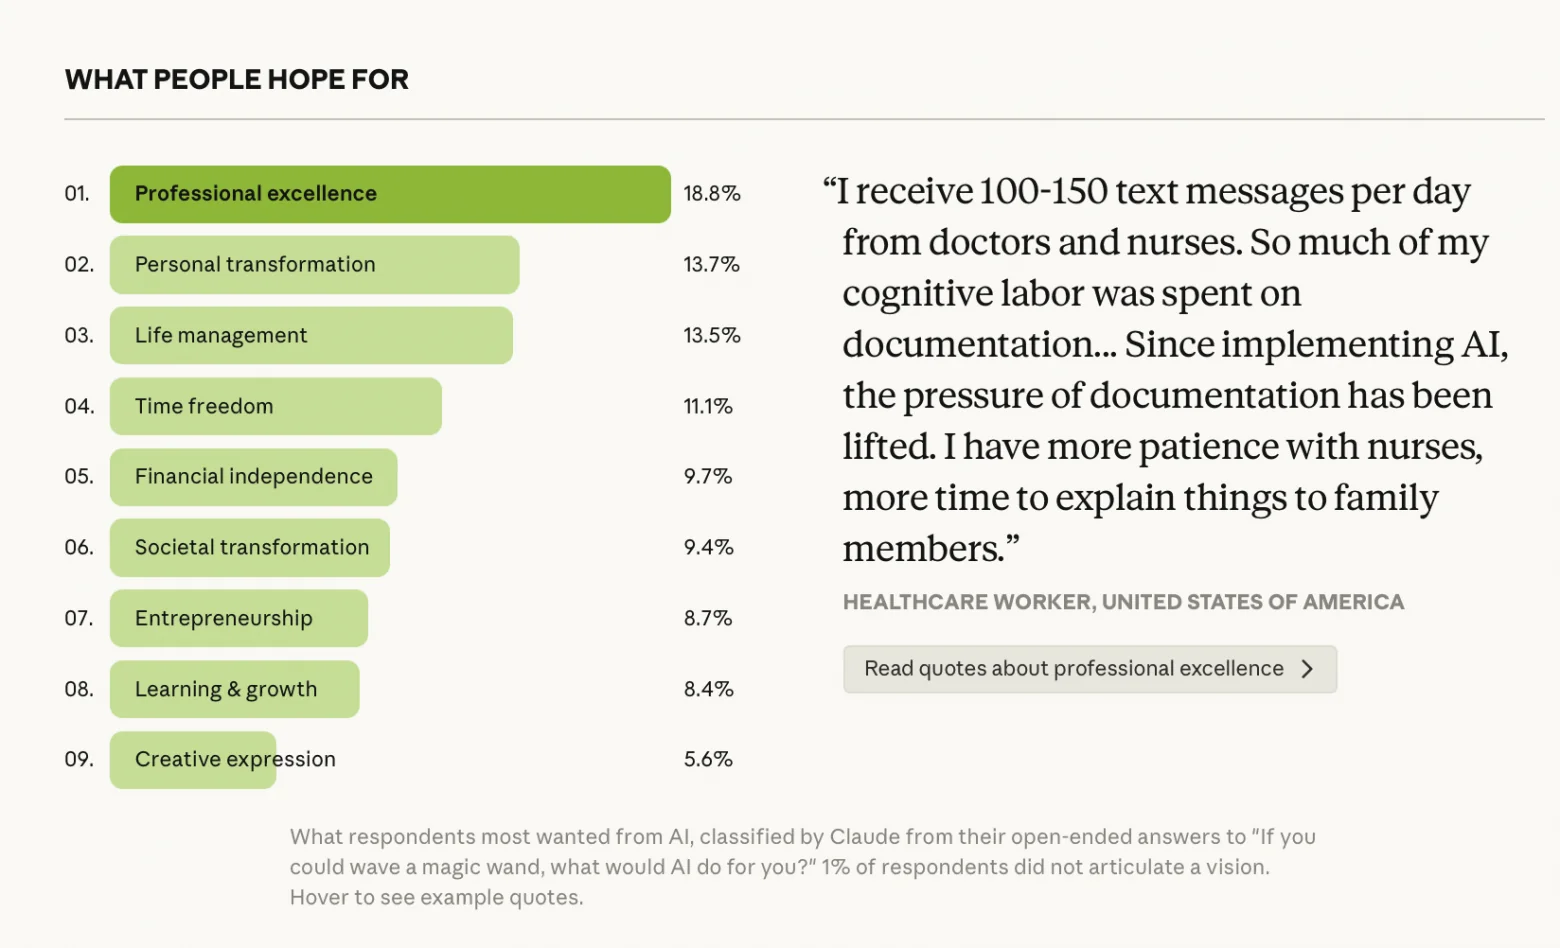Viewport: 1560px width, 948px height.
Task: Click the 18.8% percentage label
Action: 712,194
